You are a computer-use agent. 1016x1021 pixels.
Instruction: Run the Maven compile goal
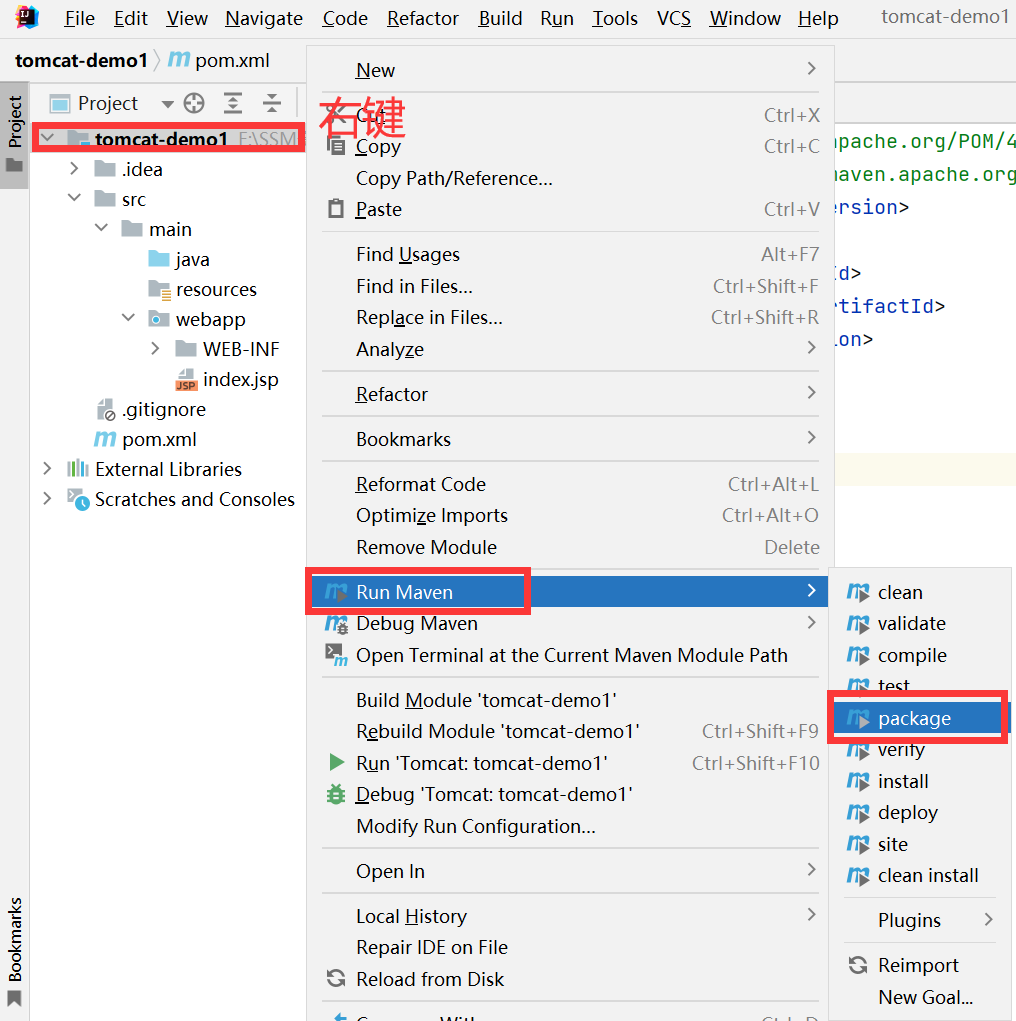[x=920, y=655]
